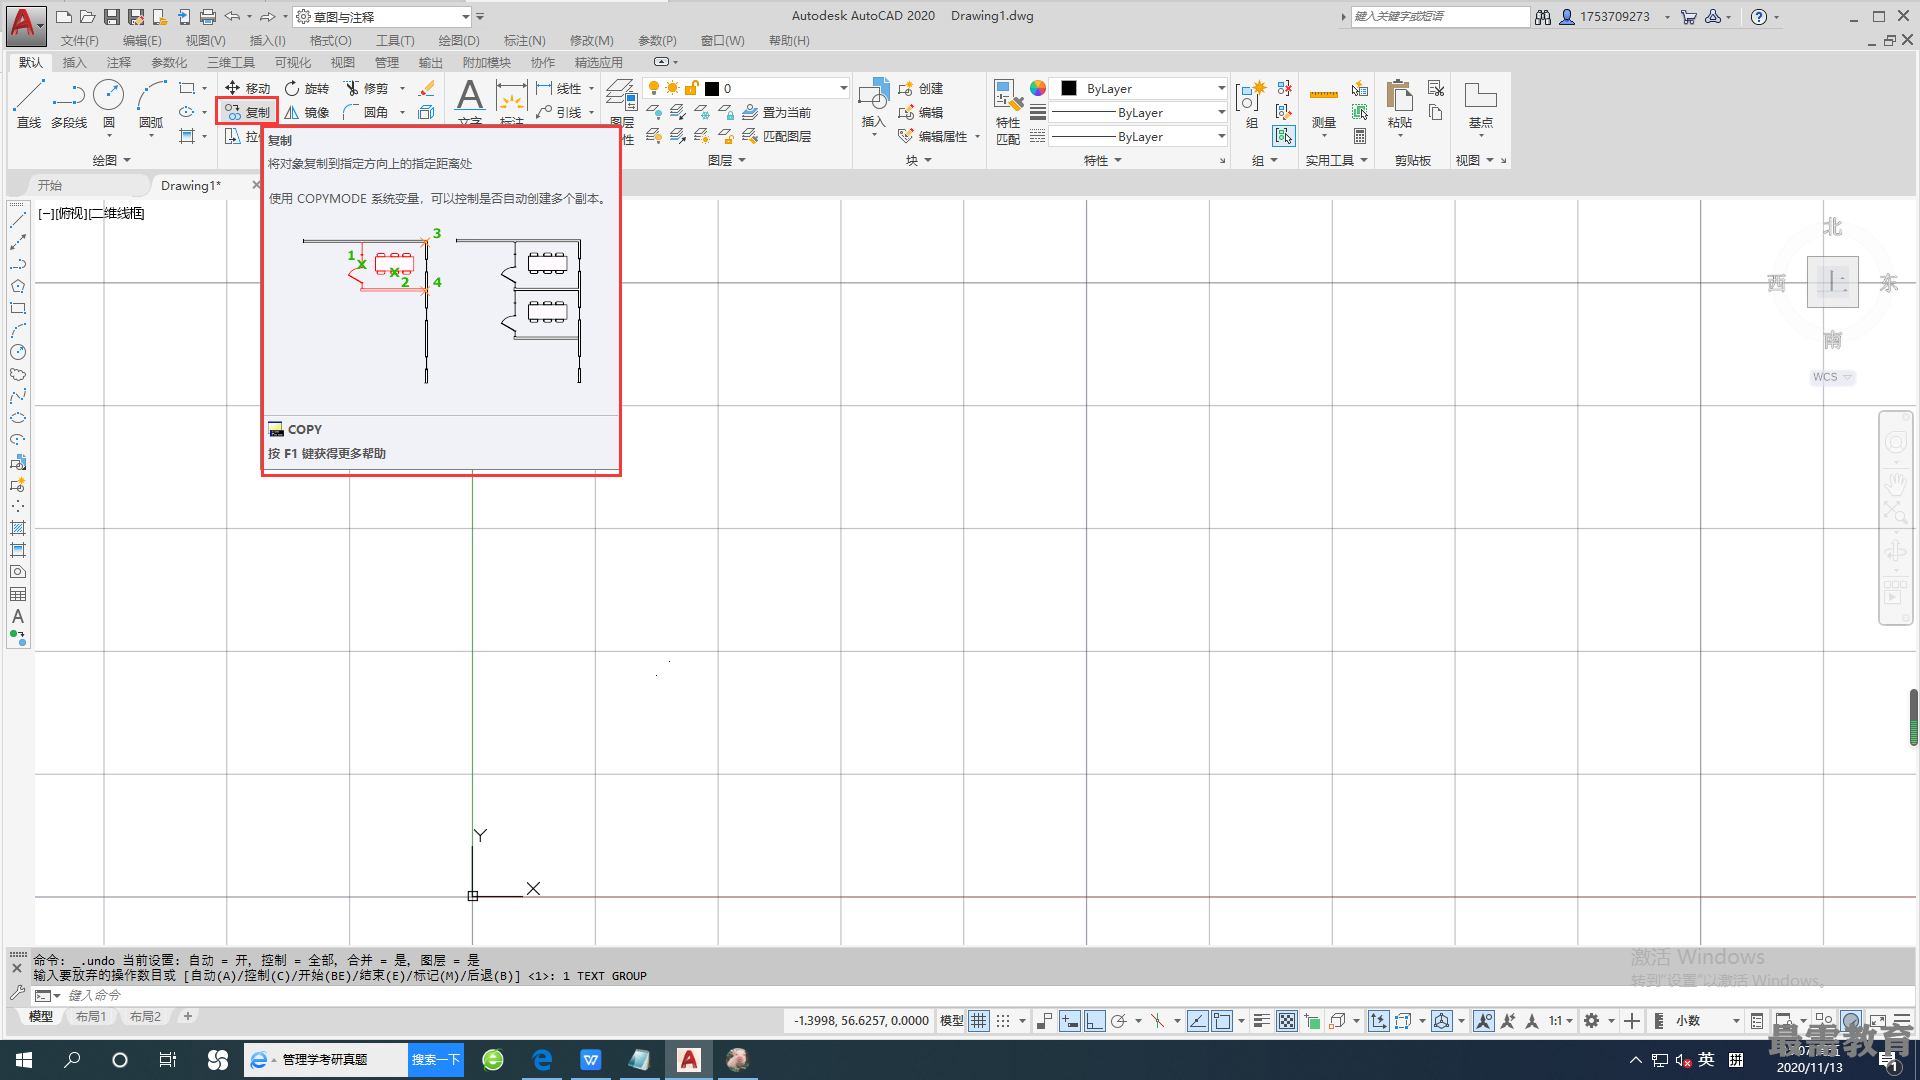Select the Circle (圆) tool
1920x1080 pixels.
click(108, 104)
